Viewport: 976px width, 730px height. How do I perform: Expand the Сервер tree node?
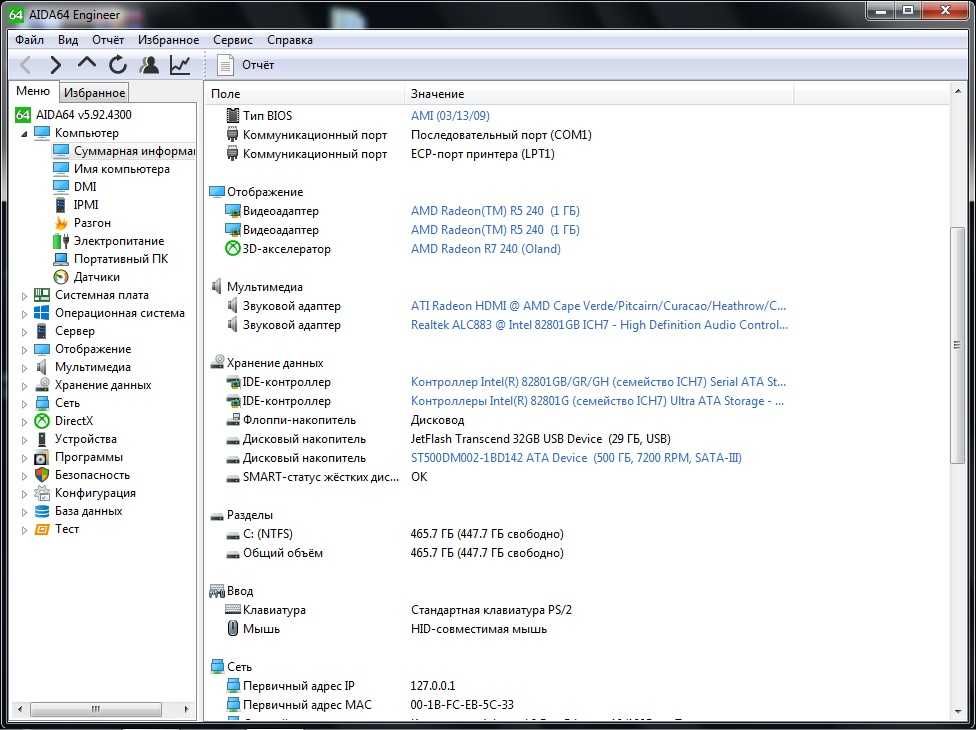click(x=24, y=332)
